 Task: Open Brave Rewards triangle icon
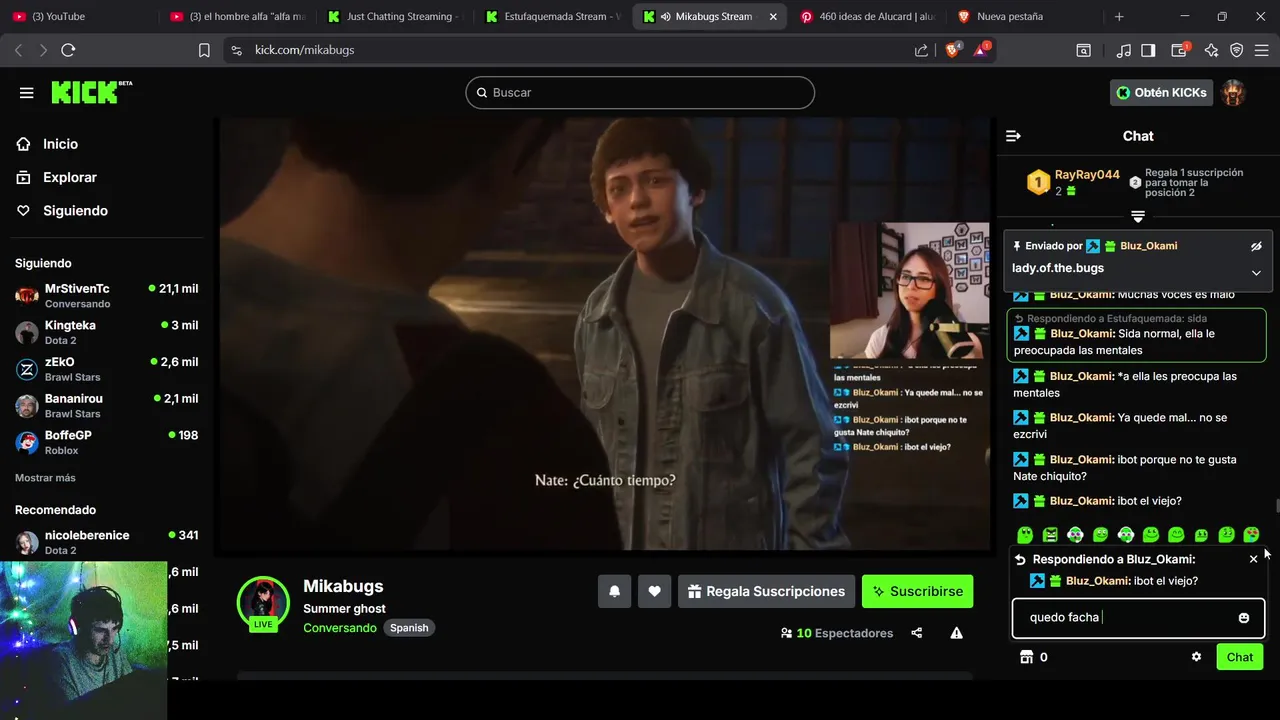[982, 49]
